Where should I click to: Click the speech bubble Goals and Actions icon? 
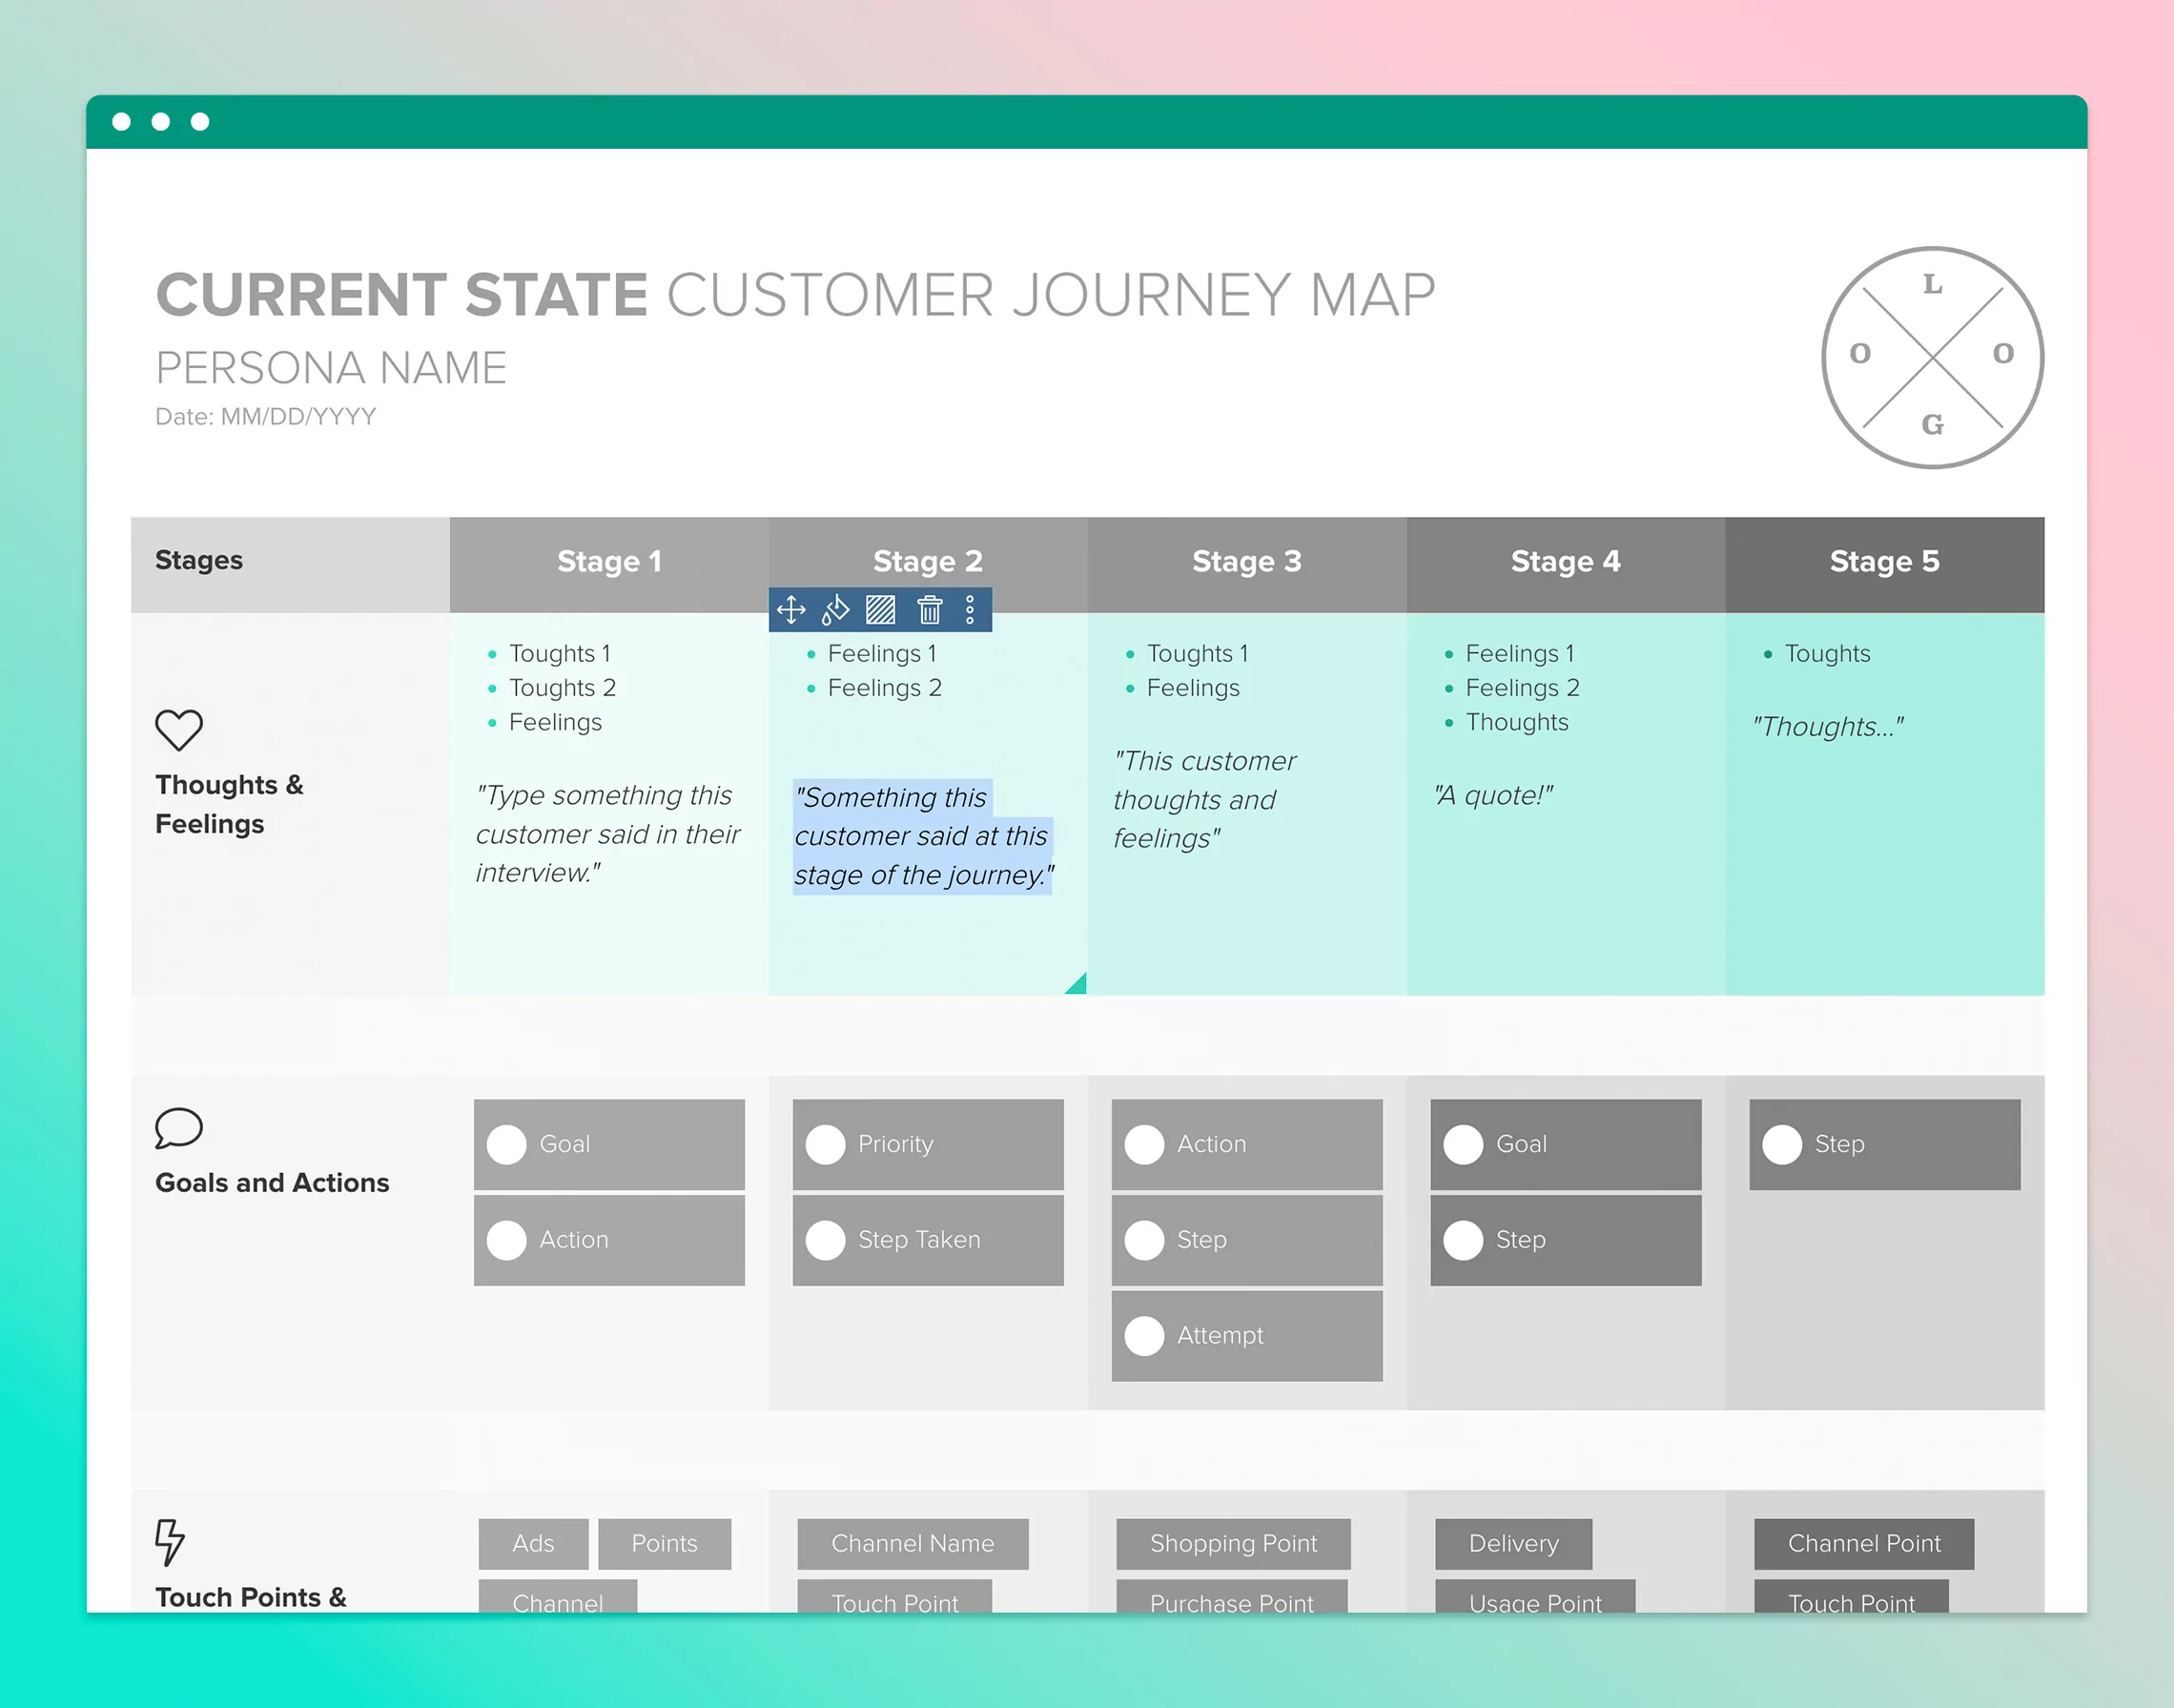179,1128
